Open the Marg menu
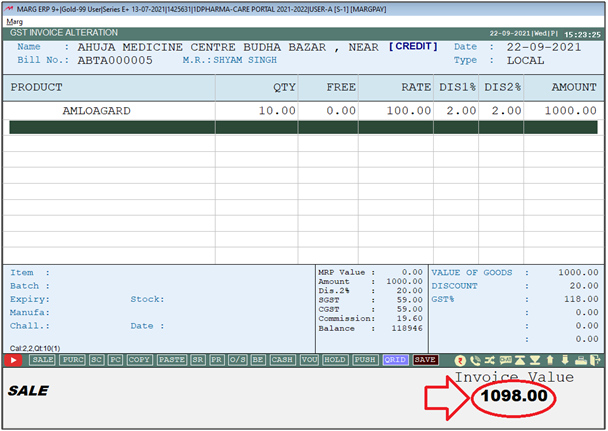Screen dimensions: 608x431 [x=15, y=22]
